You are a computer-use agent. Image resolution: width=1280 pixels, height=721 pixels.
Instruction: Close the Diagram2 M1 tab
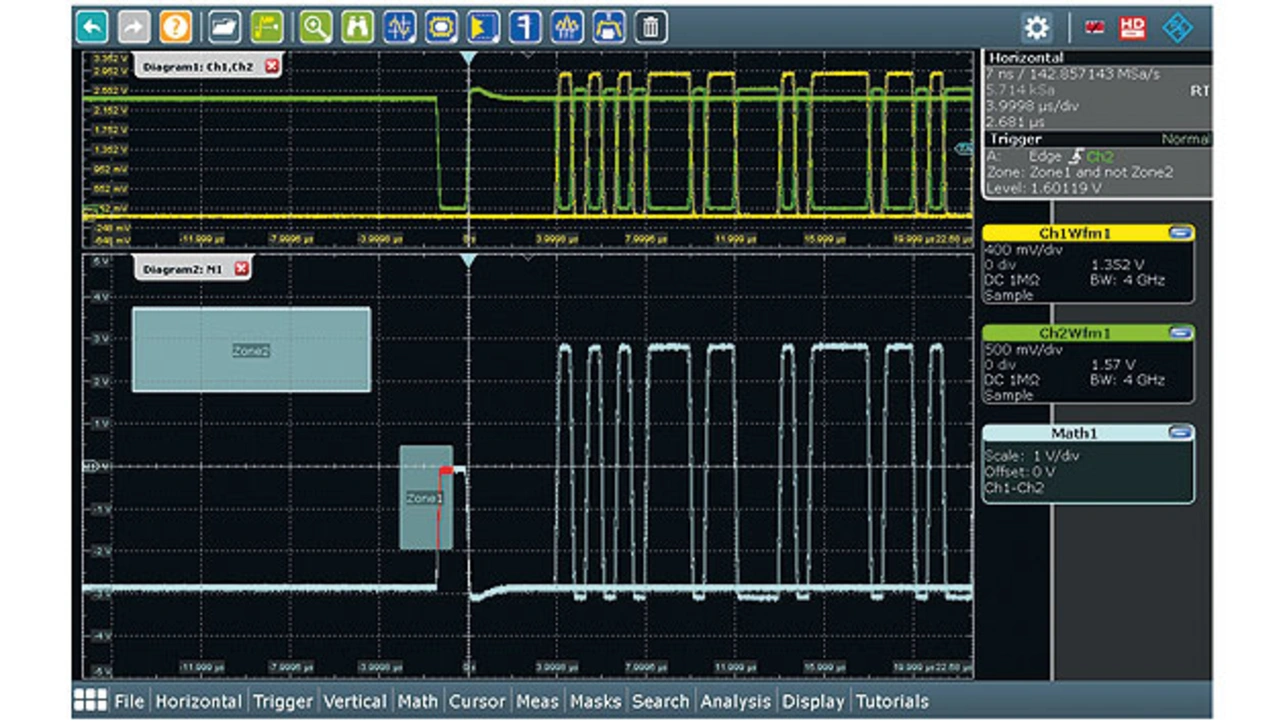[242, 269]
